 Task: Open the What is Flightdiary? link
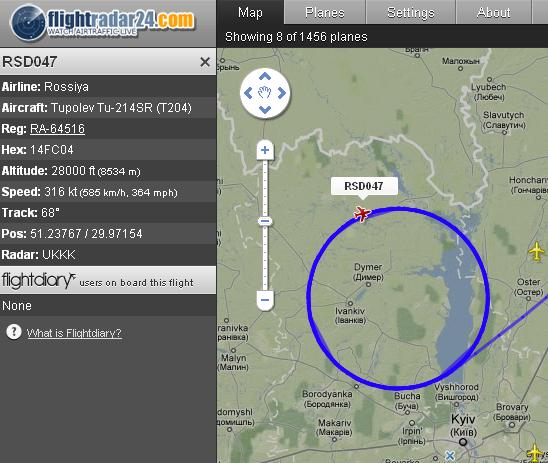(74, 333)
